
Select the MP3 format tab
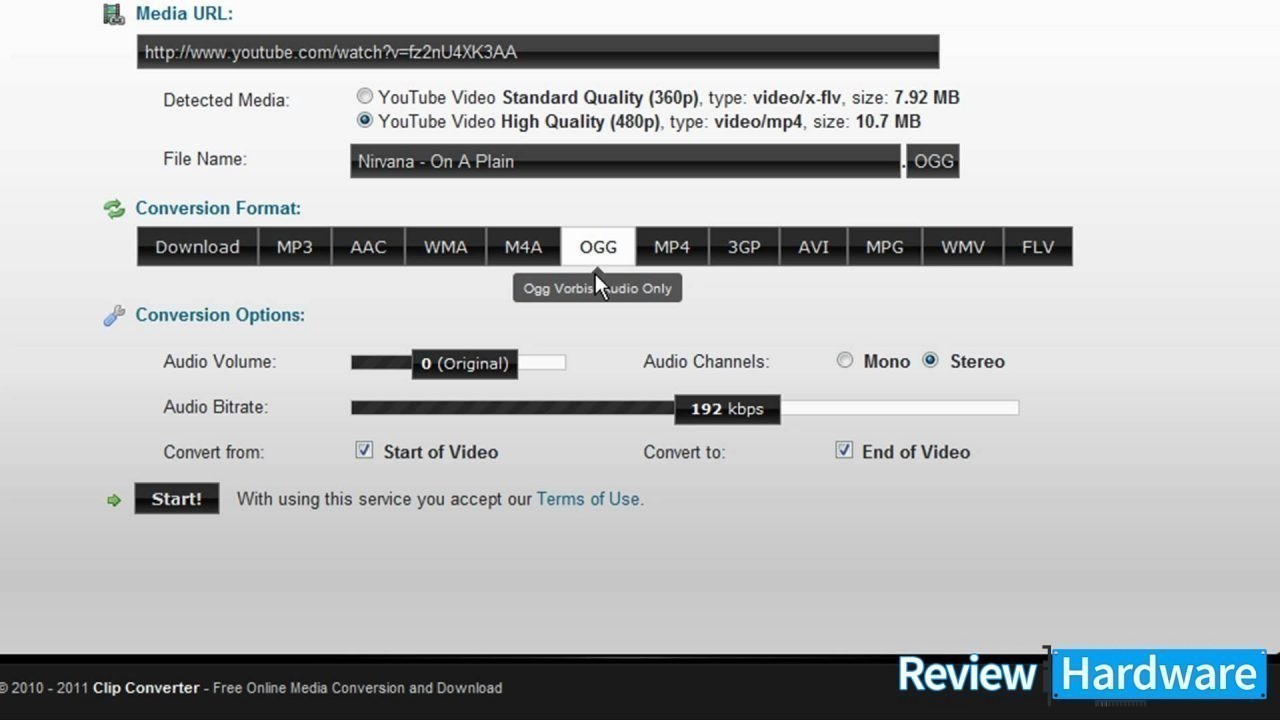coord(295,247)
